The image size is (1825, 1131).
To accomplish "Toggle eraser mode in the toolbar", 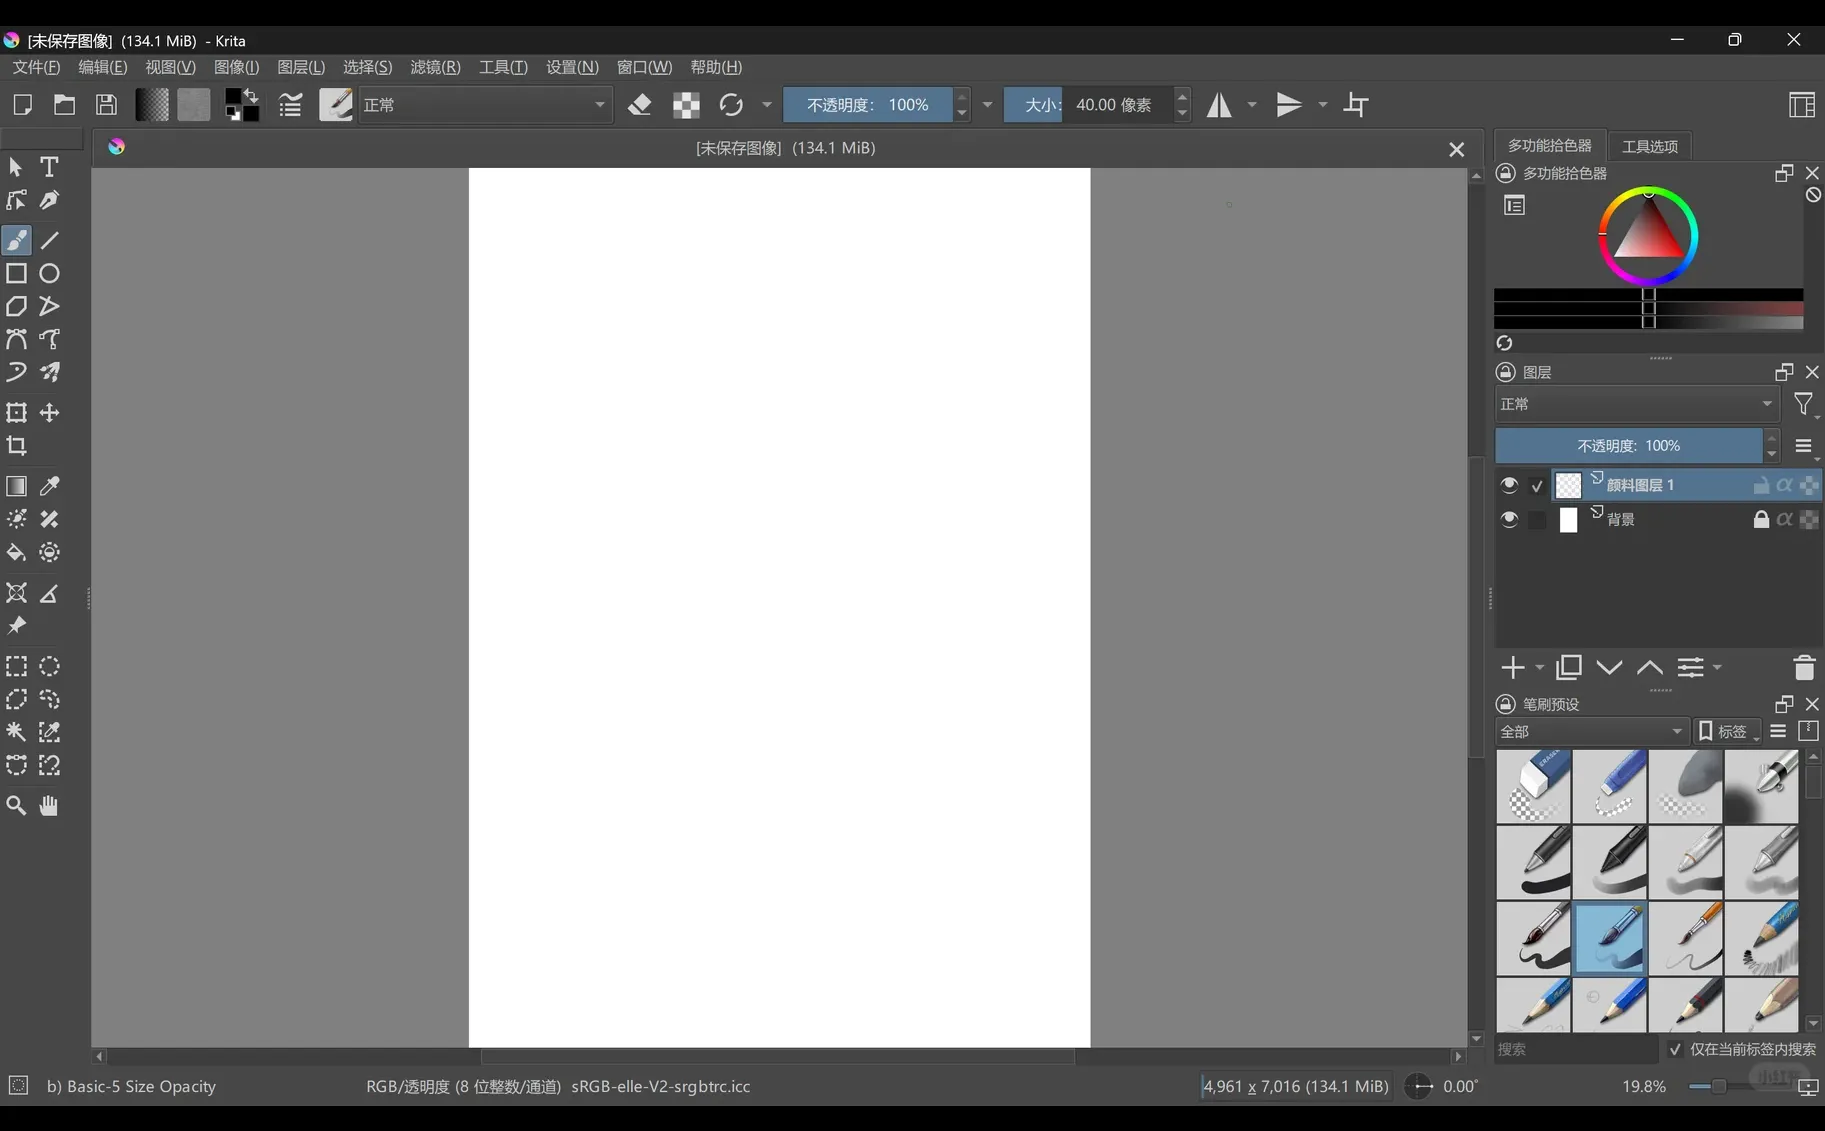I will (x=639, y=105).
